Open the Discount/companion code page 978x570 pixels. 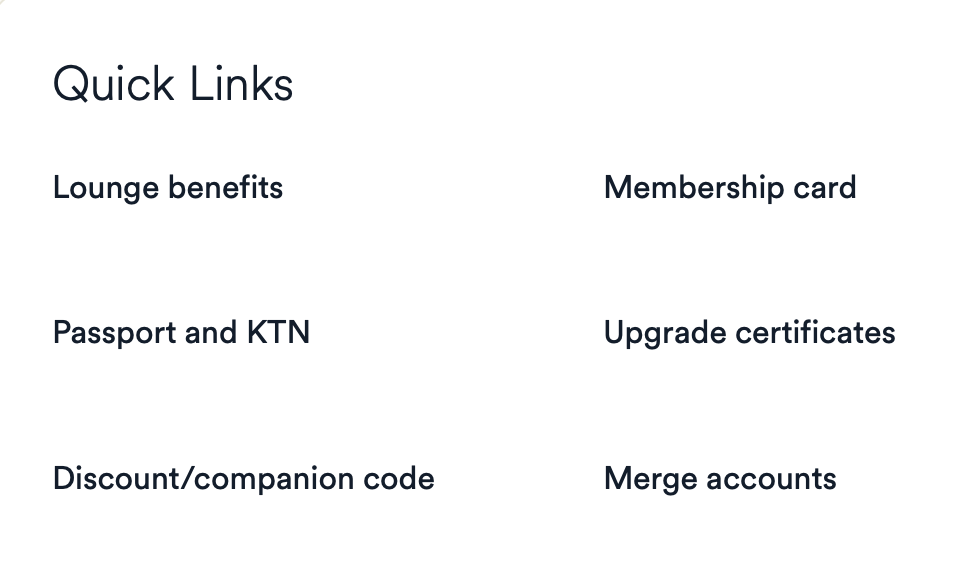point(243,478)
